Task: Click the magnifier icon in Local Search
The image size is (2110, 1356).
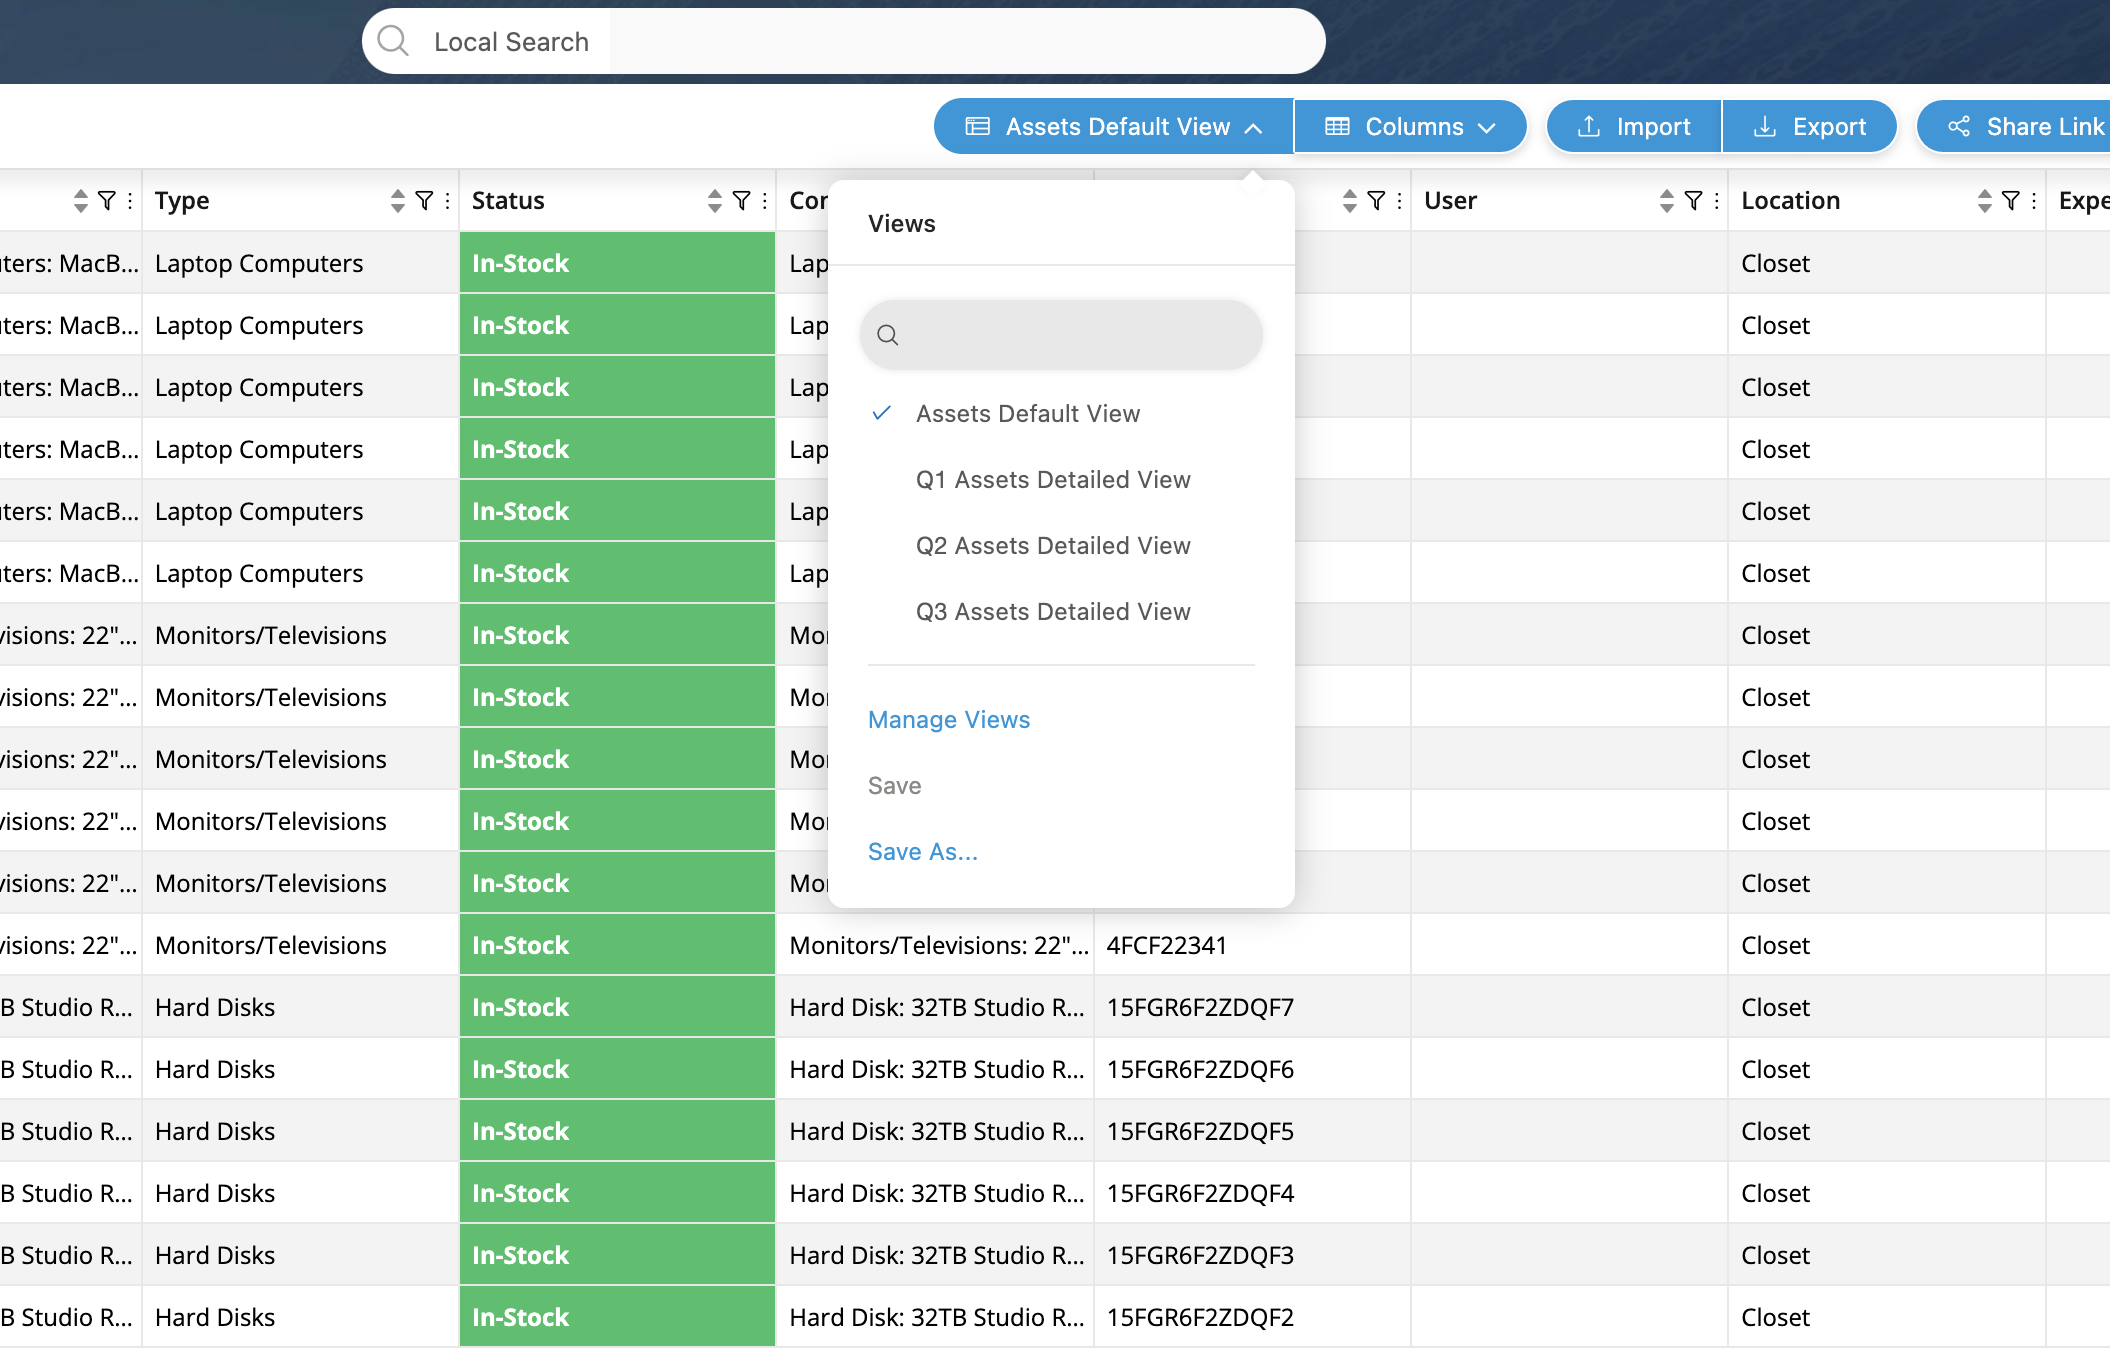Action: [x=393, y=40]
